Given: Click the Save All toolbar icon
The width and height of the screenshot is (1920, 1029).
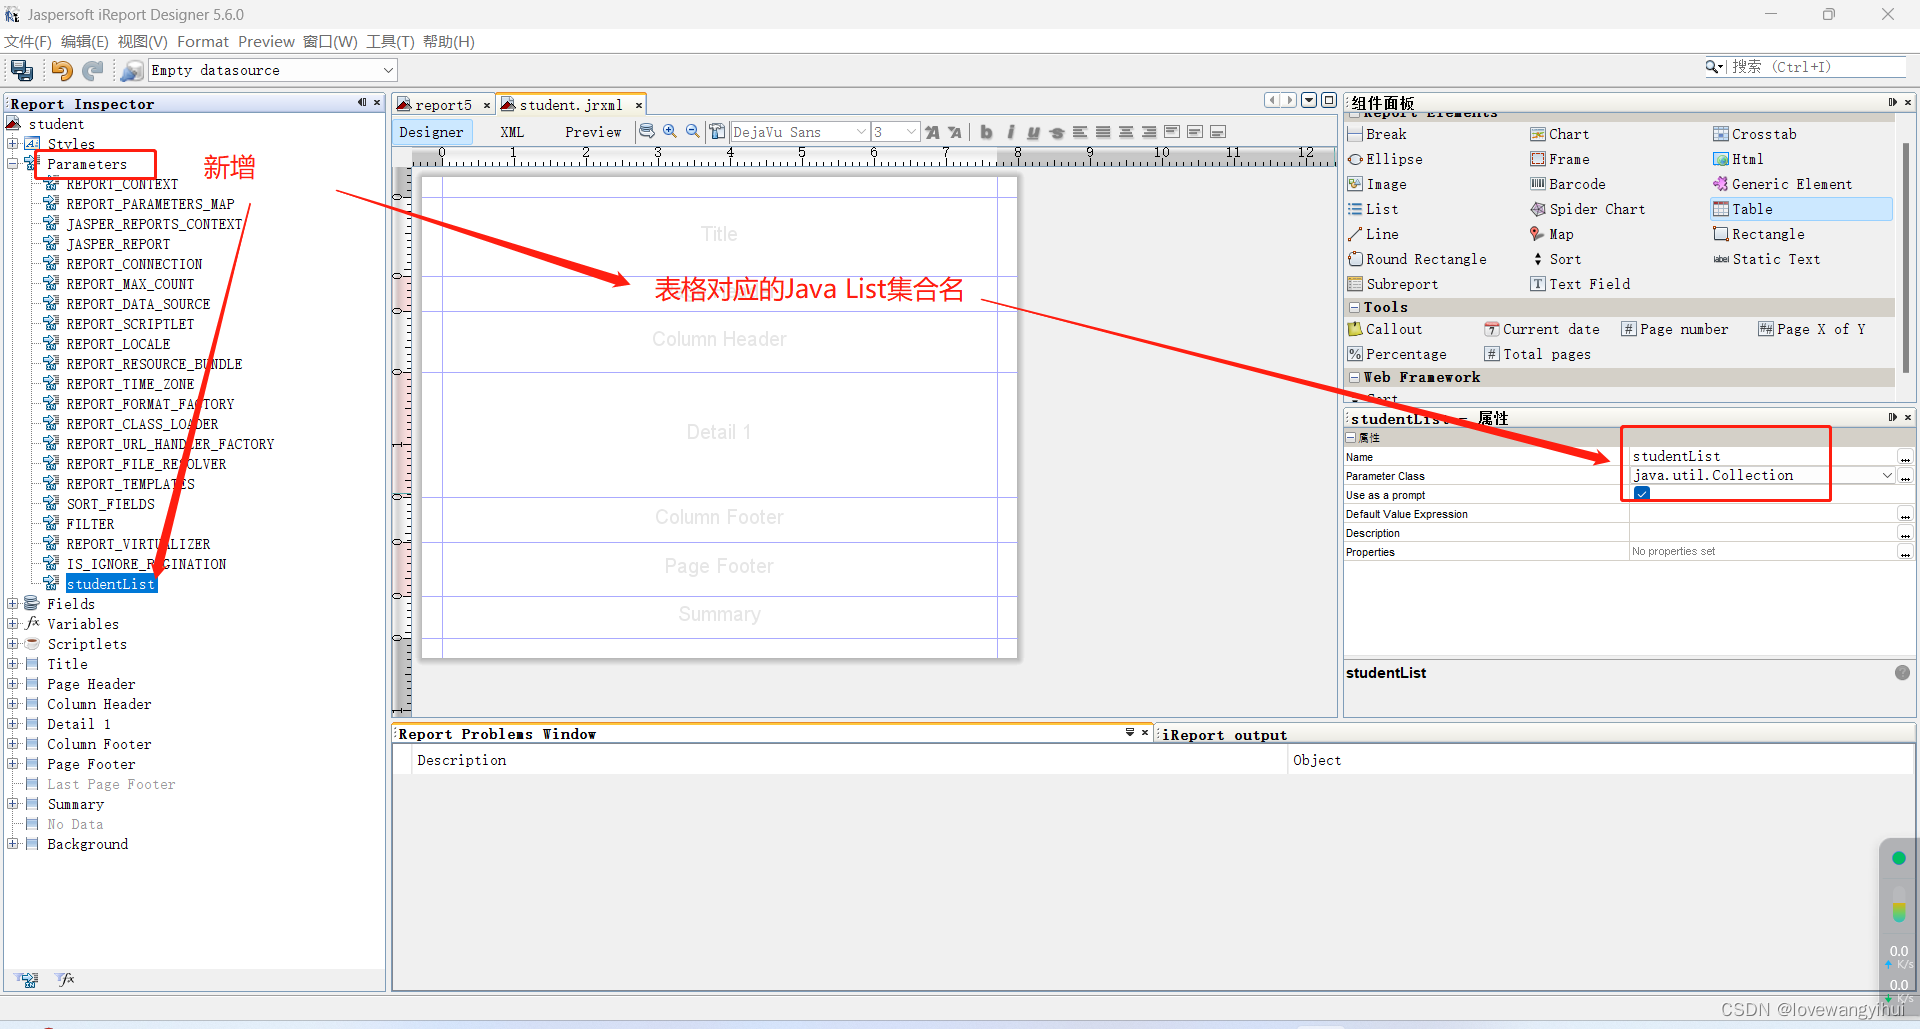Looking at the screenshot, I should click(22, 70).
